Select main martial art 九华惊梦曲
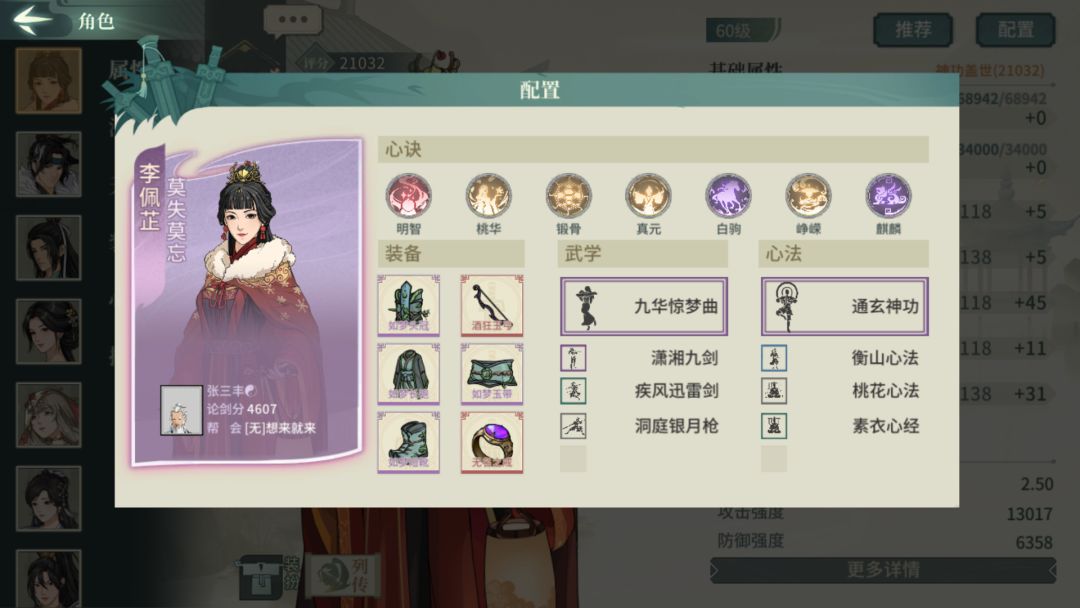 [643, 306]
